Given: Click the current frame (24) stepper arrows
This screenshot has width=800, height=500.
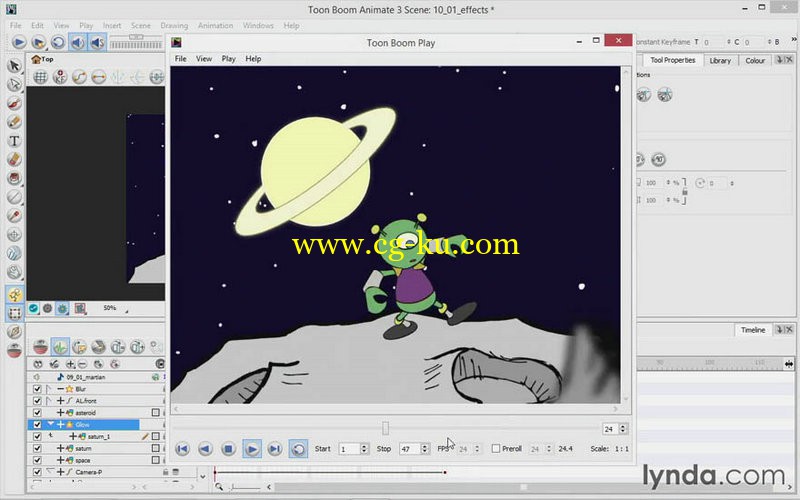Looking at the screenshot, I should tap(622, 429).
